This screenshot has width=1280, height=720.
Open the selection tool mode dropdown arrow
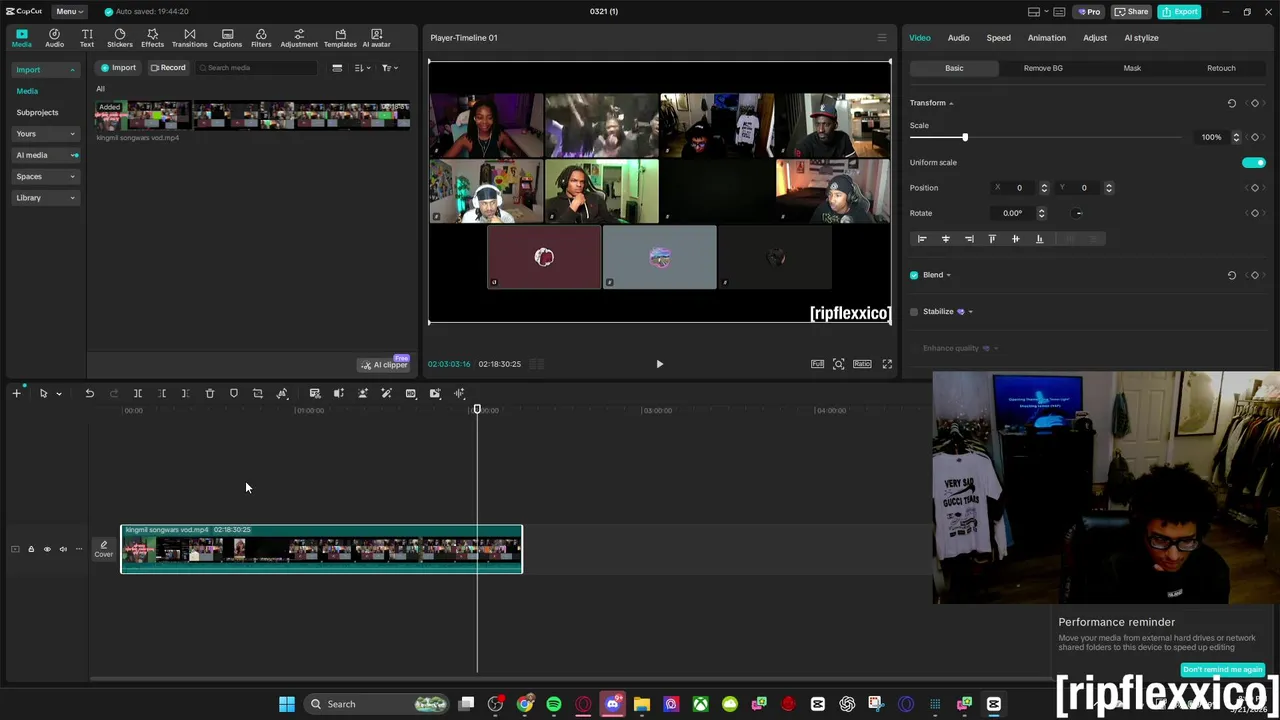pos(59,394)
